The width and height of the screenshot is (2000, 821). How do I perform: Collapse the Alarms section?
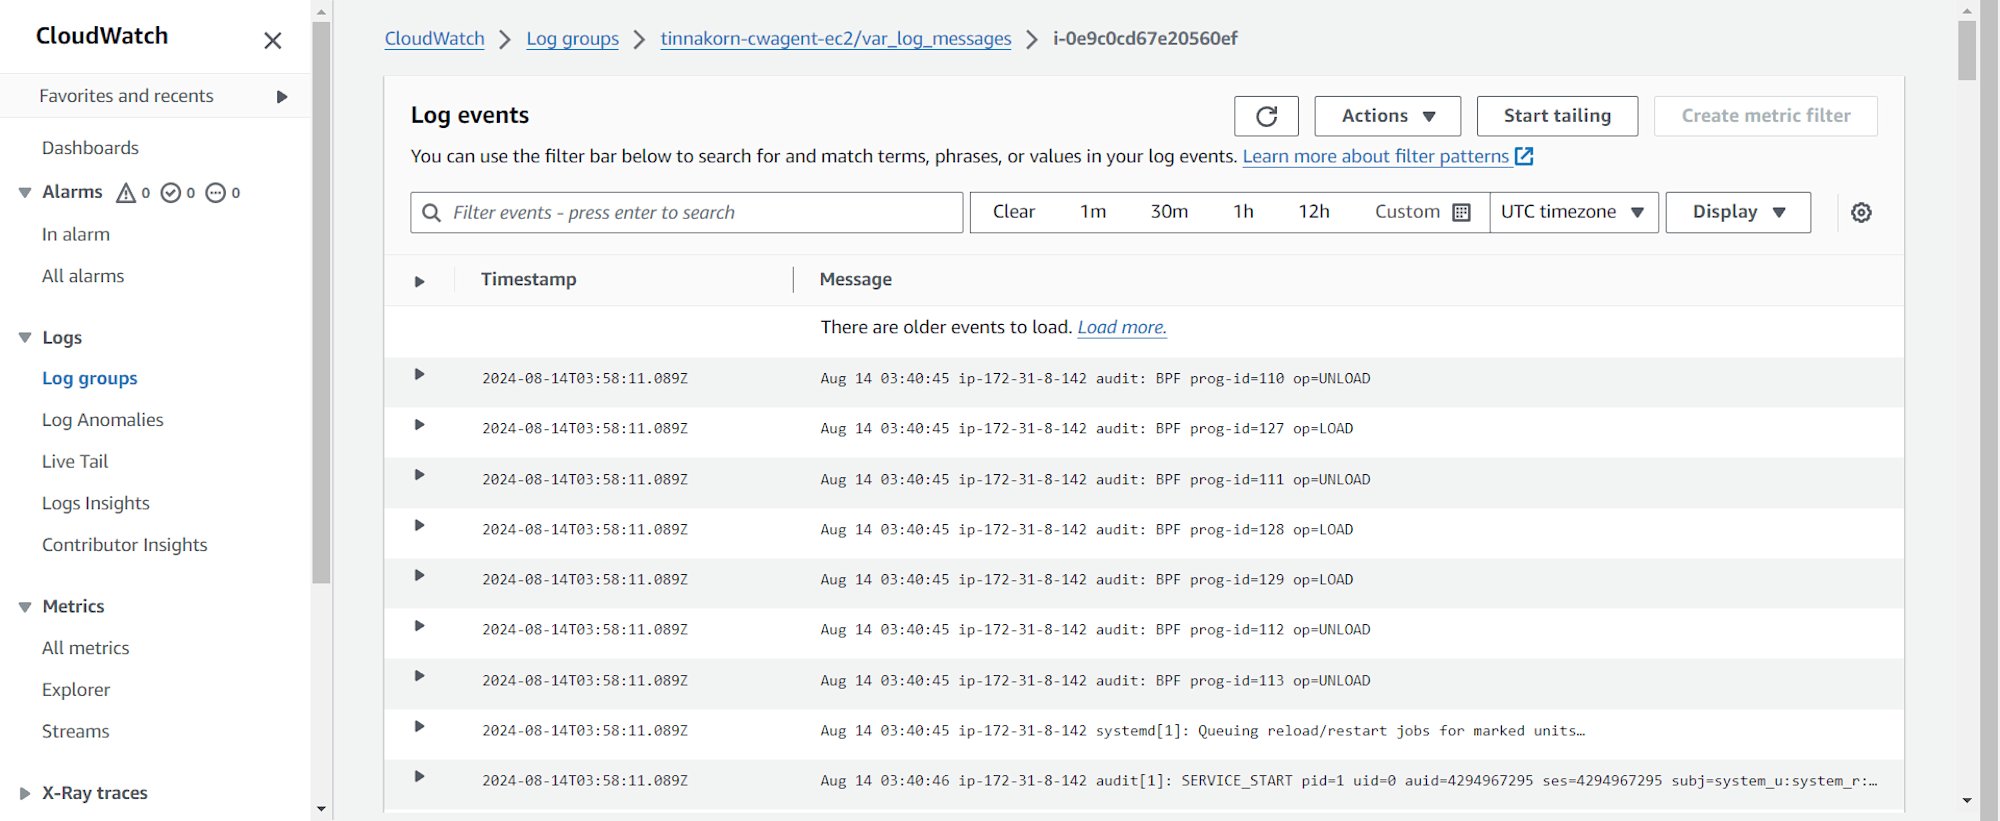pyautogui.click(x=25, y=192)
